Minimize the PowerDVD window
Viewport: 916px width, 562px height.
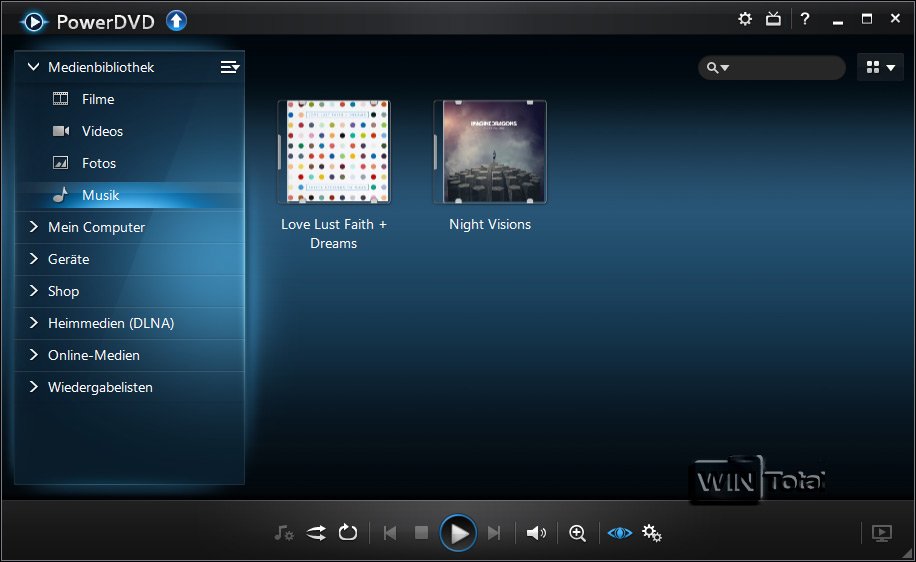[838, 20]
